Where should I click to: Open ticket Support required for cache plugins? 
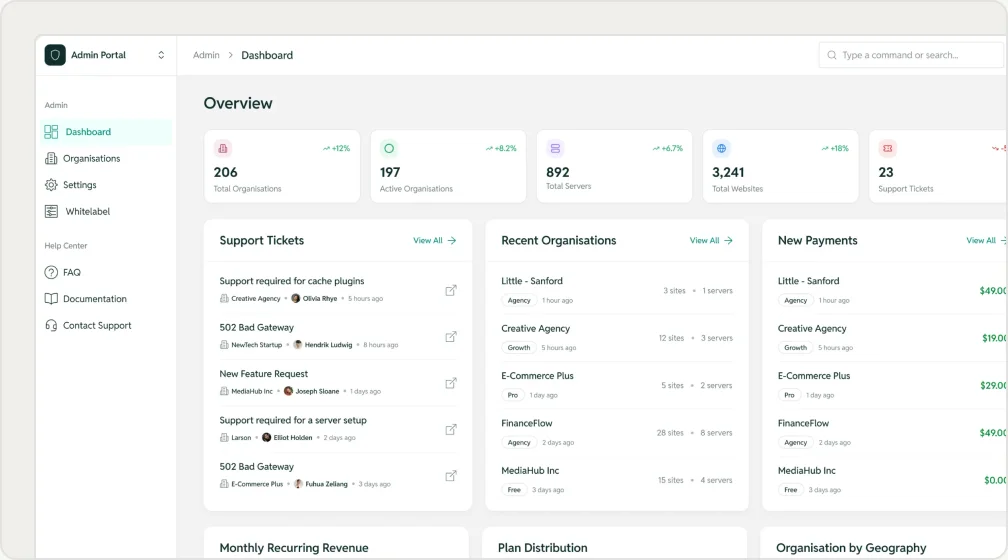click(x=292, y=281)
